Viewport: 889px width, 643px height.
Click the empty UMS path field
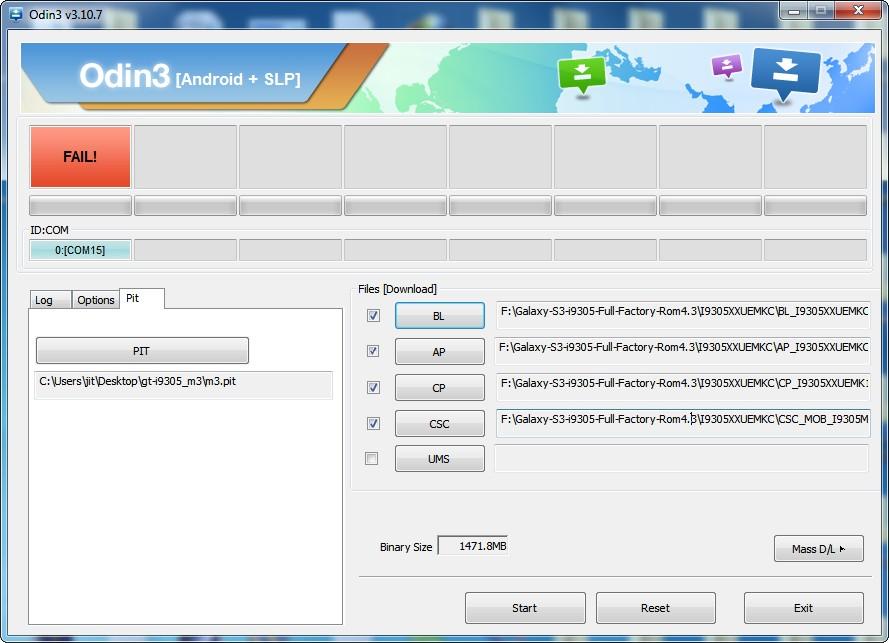pyautogui.click(x=681, y=458)
